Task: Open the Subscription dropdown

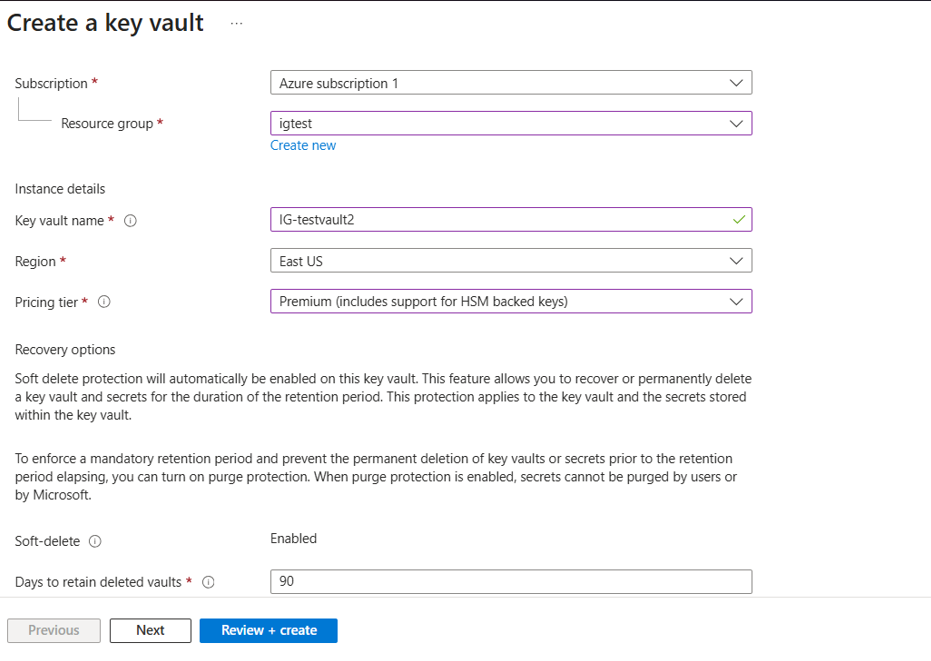Action: coord(511,83)
